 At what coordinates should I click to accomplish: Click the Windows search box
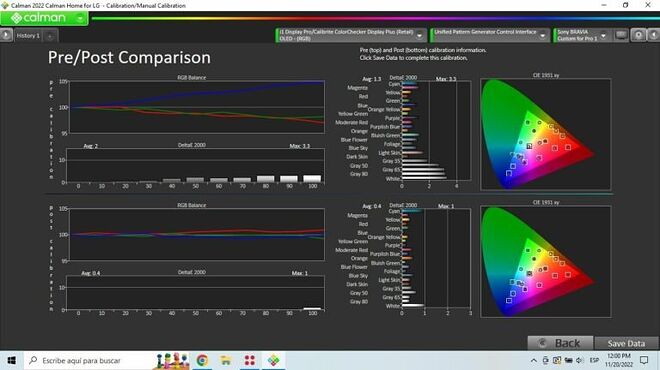(x=88, y=360)
